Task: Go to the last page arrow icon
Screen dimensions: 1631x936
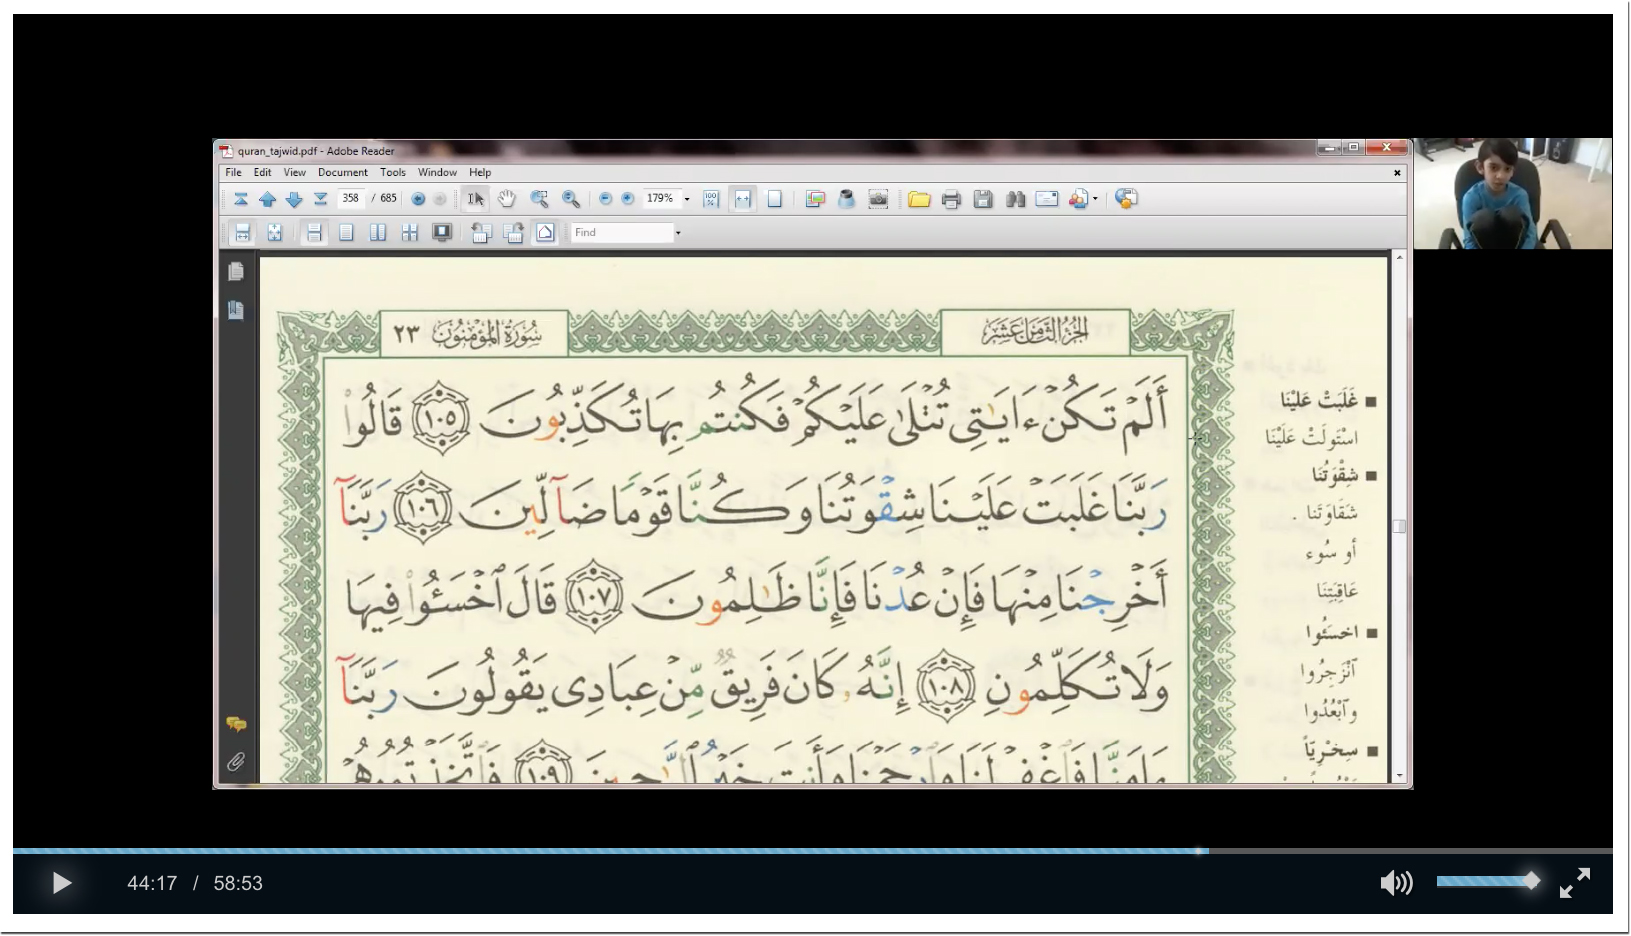Action: (x=321, y=199)
